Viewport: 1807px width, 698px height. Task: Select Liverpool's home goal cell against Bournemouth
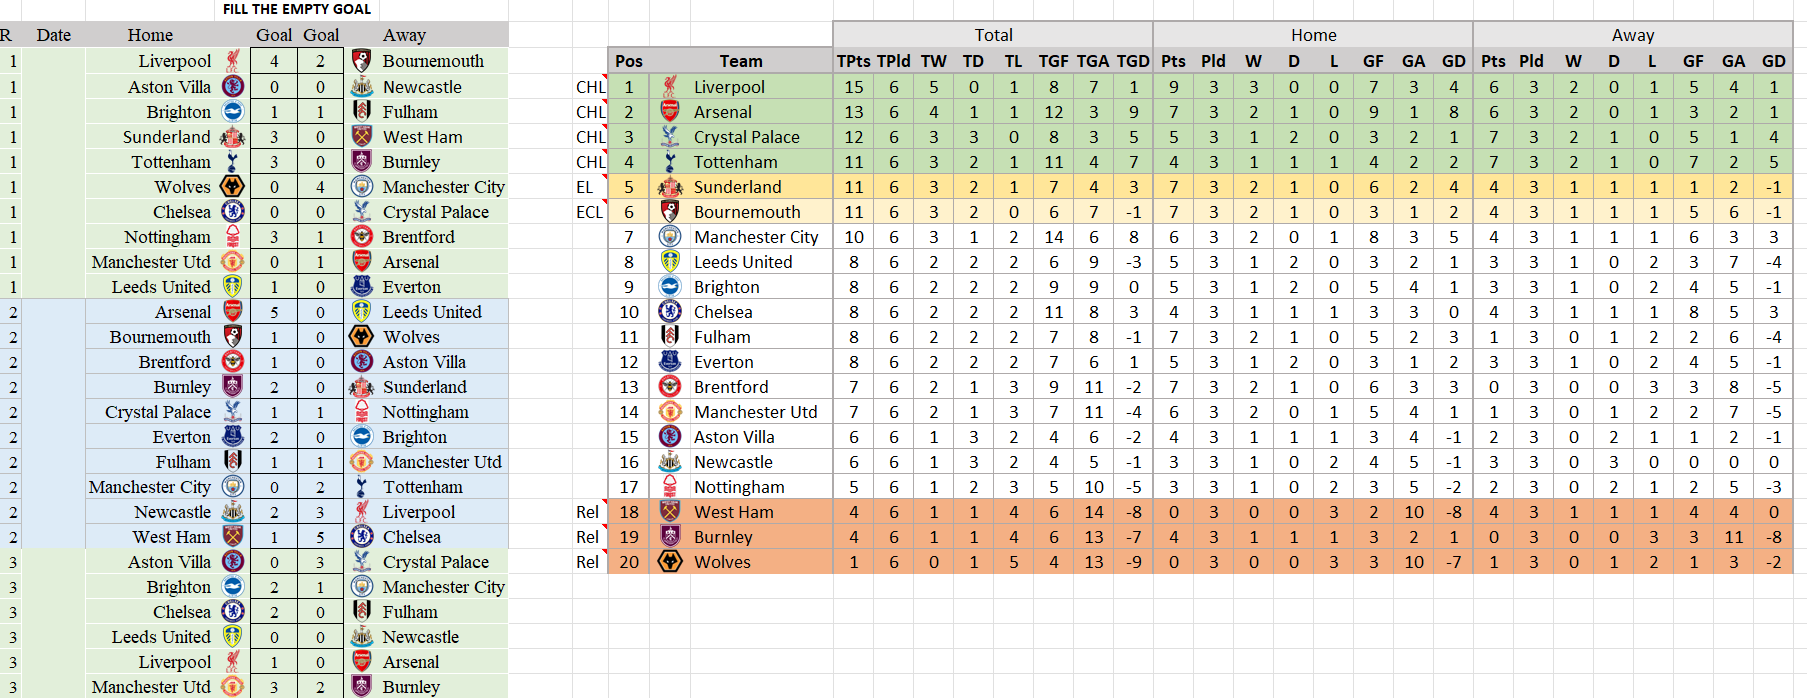click(x=274, y=61)
